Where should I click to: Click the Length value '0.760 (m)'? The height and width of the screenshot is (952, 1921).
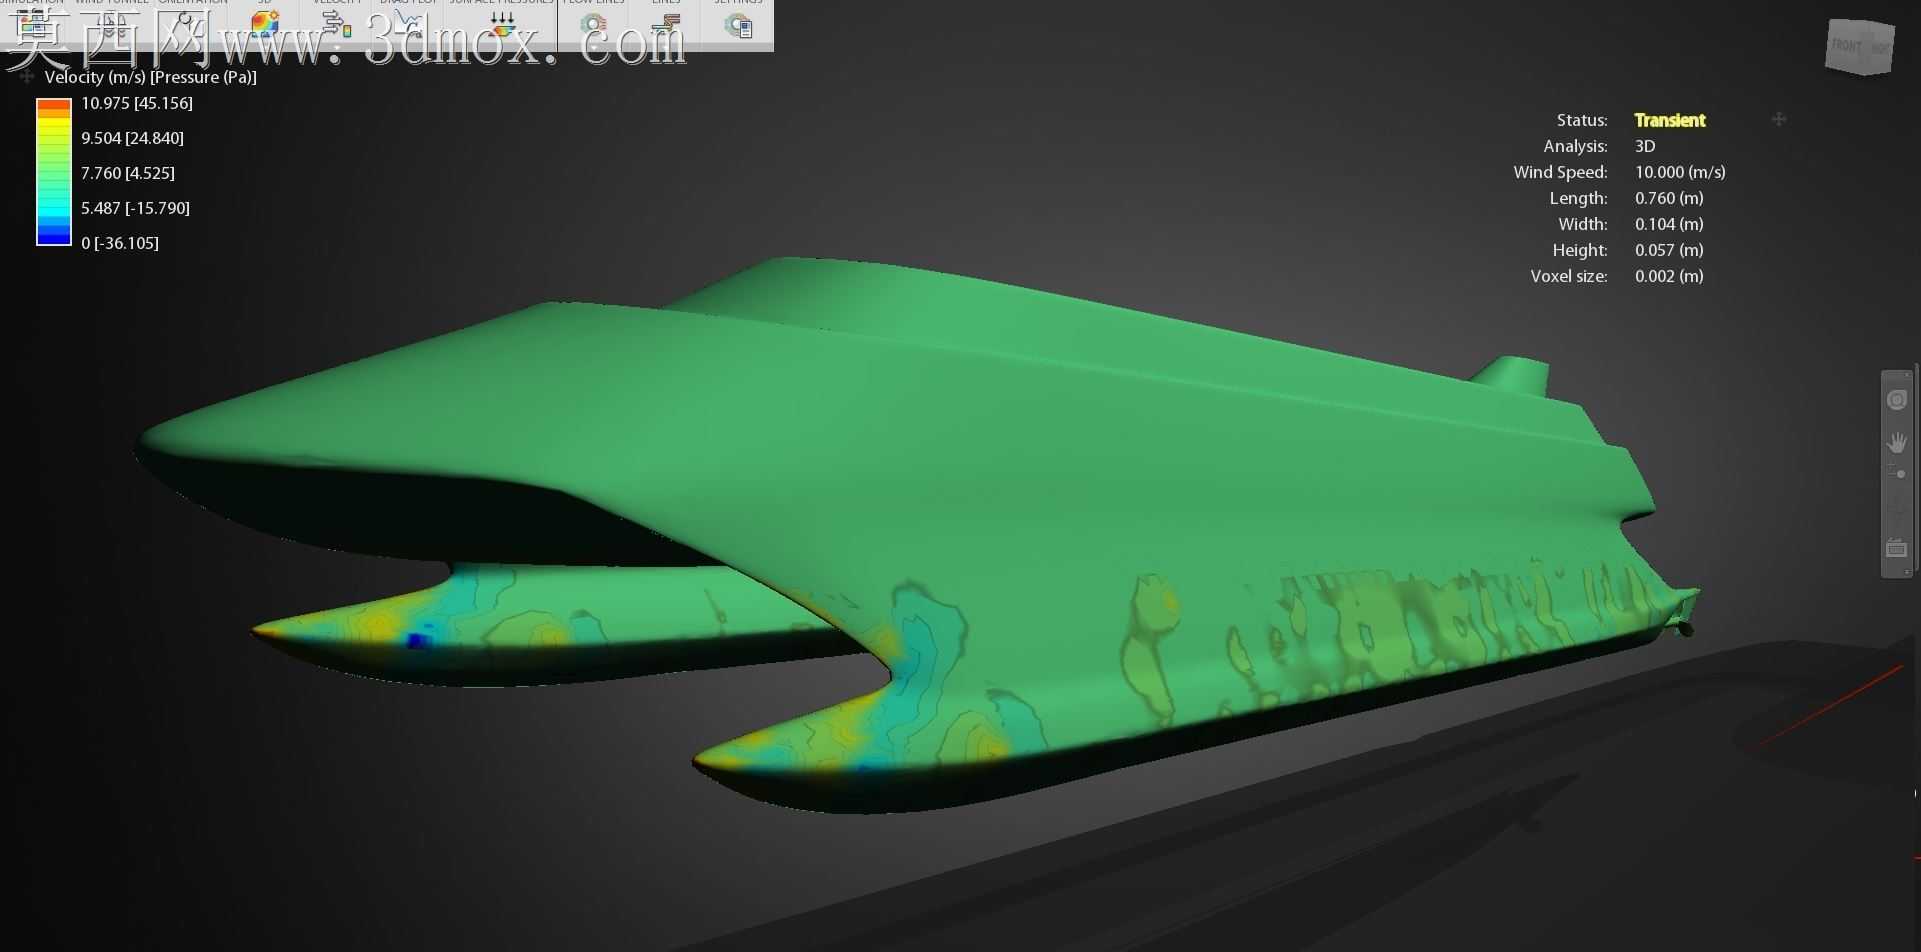[1669, 198]
